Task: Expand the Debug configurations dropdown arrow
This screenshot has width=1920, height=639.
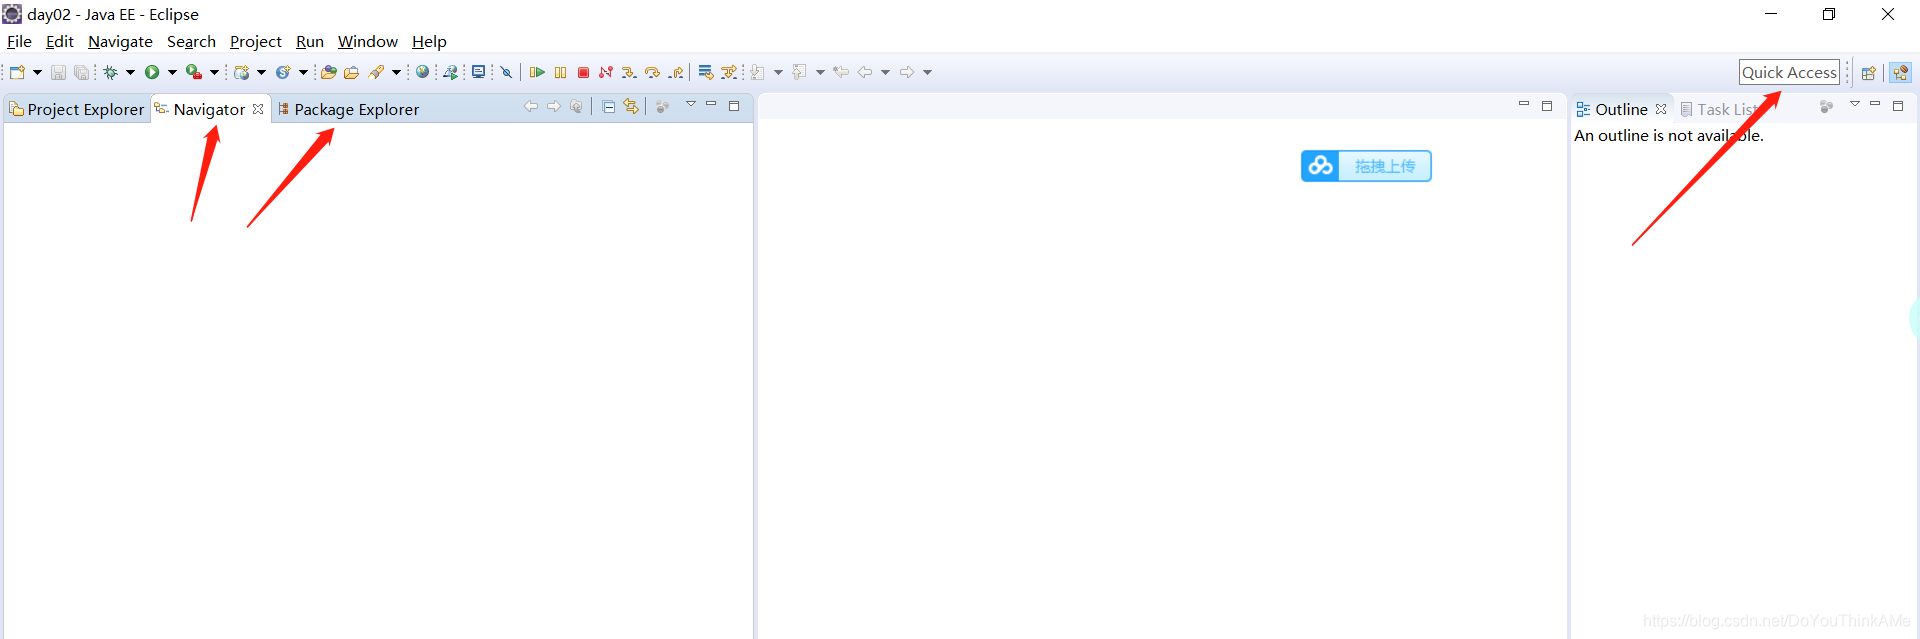Action: 130,72
